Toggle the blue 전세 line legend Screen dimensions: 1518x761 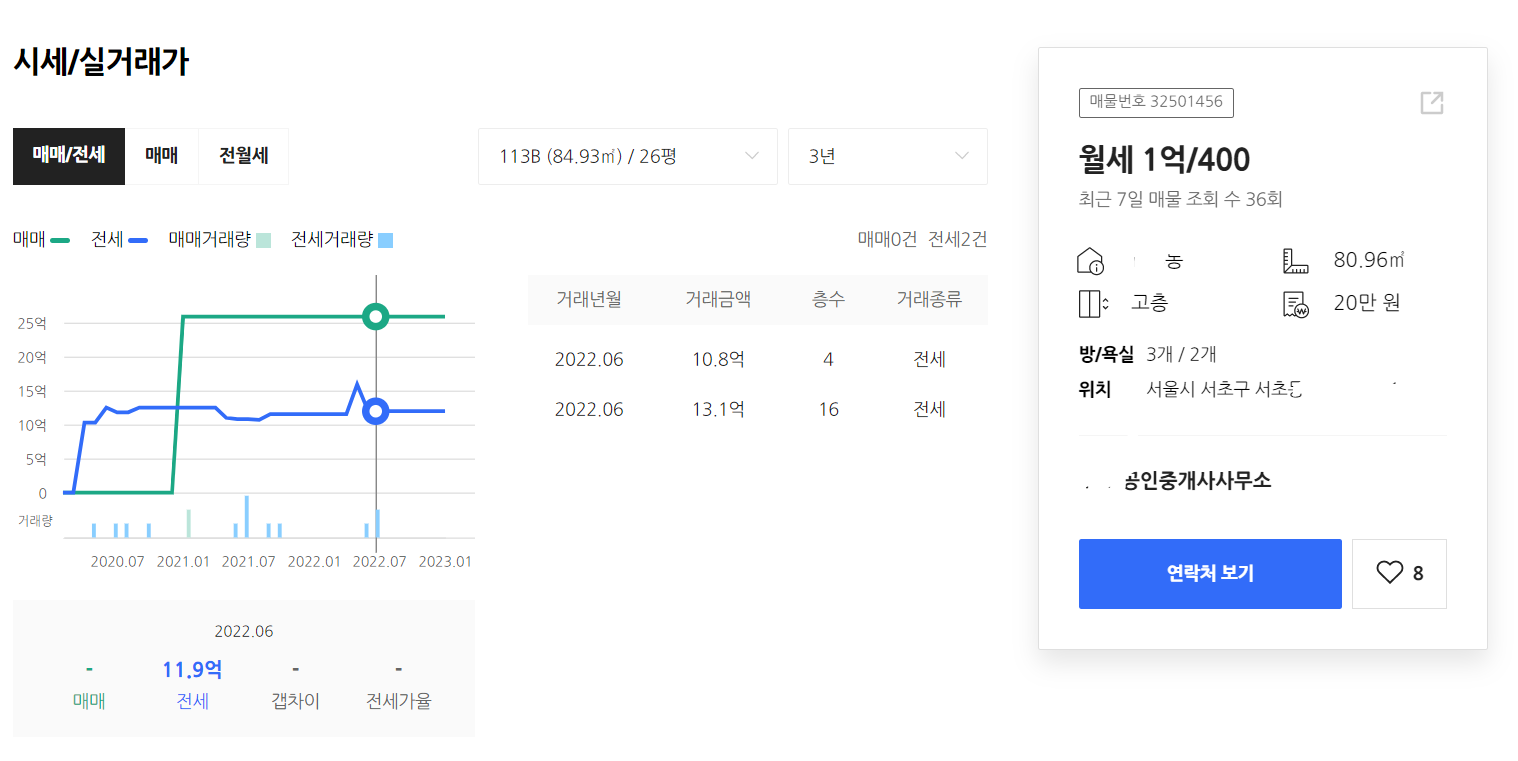point(119,240)
